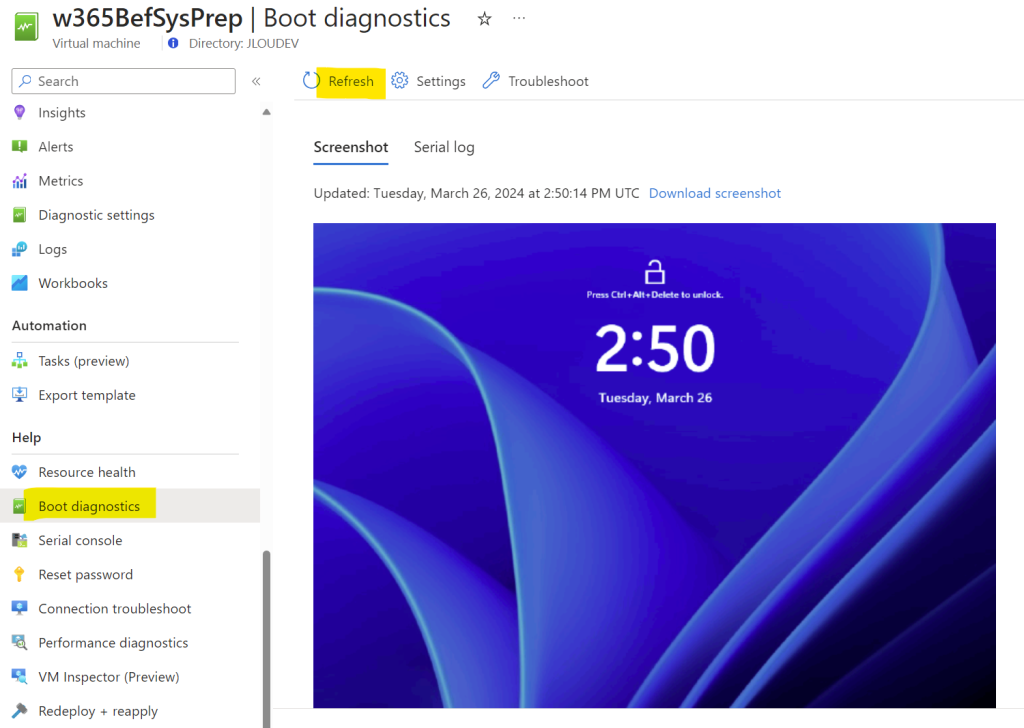This screenshot has width=1024, height=728.
Task: Click the Metrics chart icon
Action: tap(20, 181)
